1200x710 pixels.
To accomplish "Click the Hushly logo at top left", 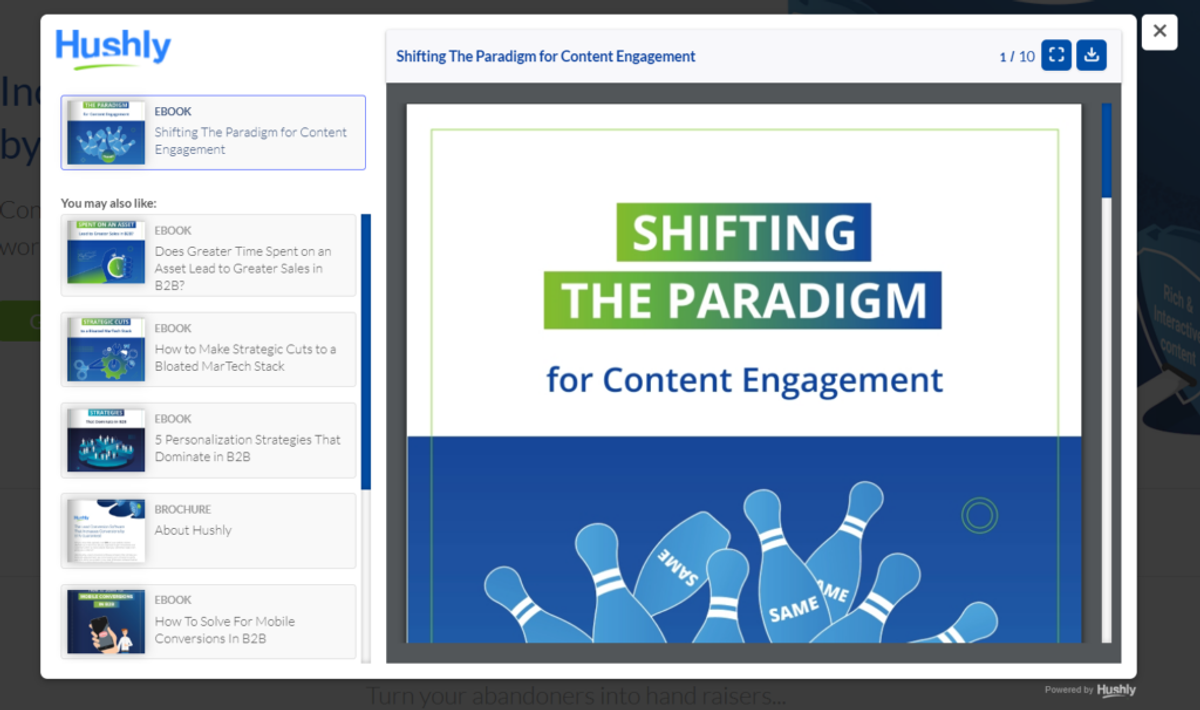I will click(113, 48).
